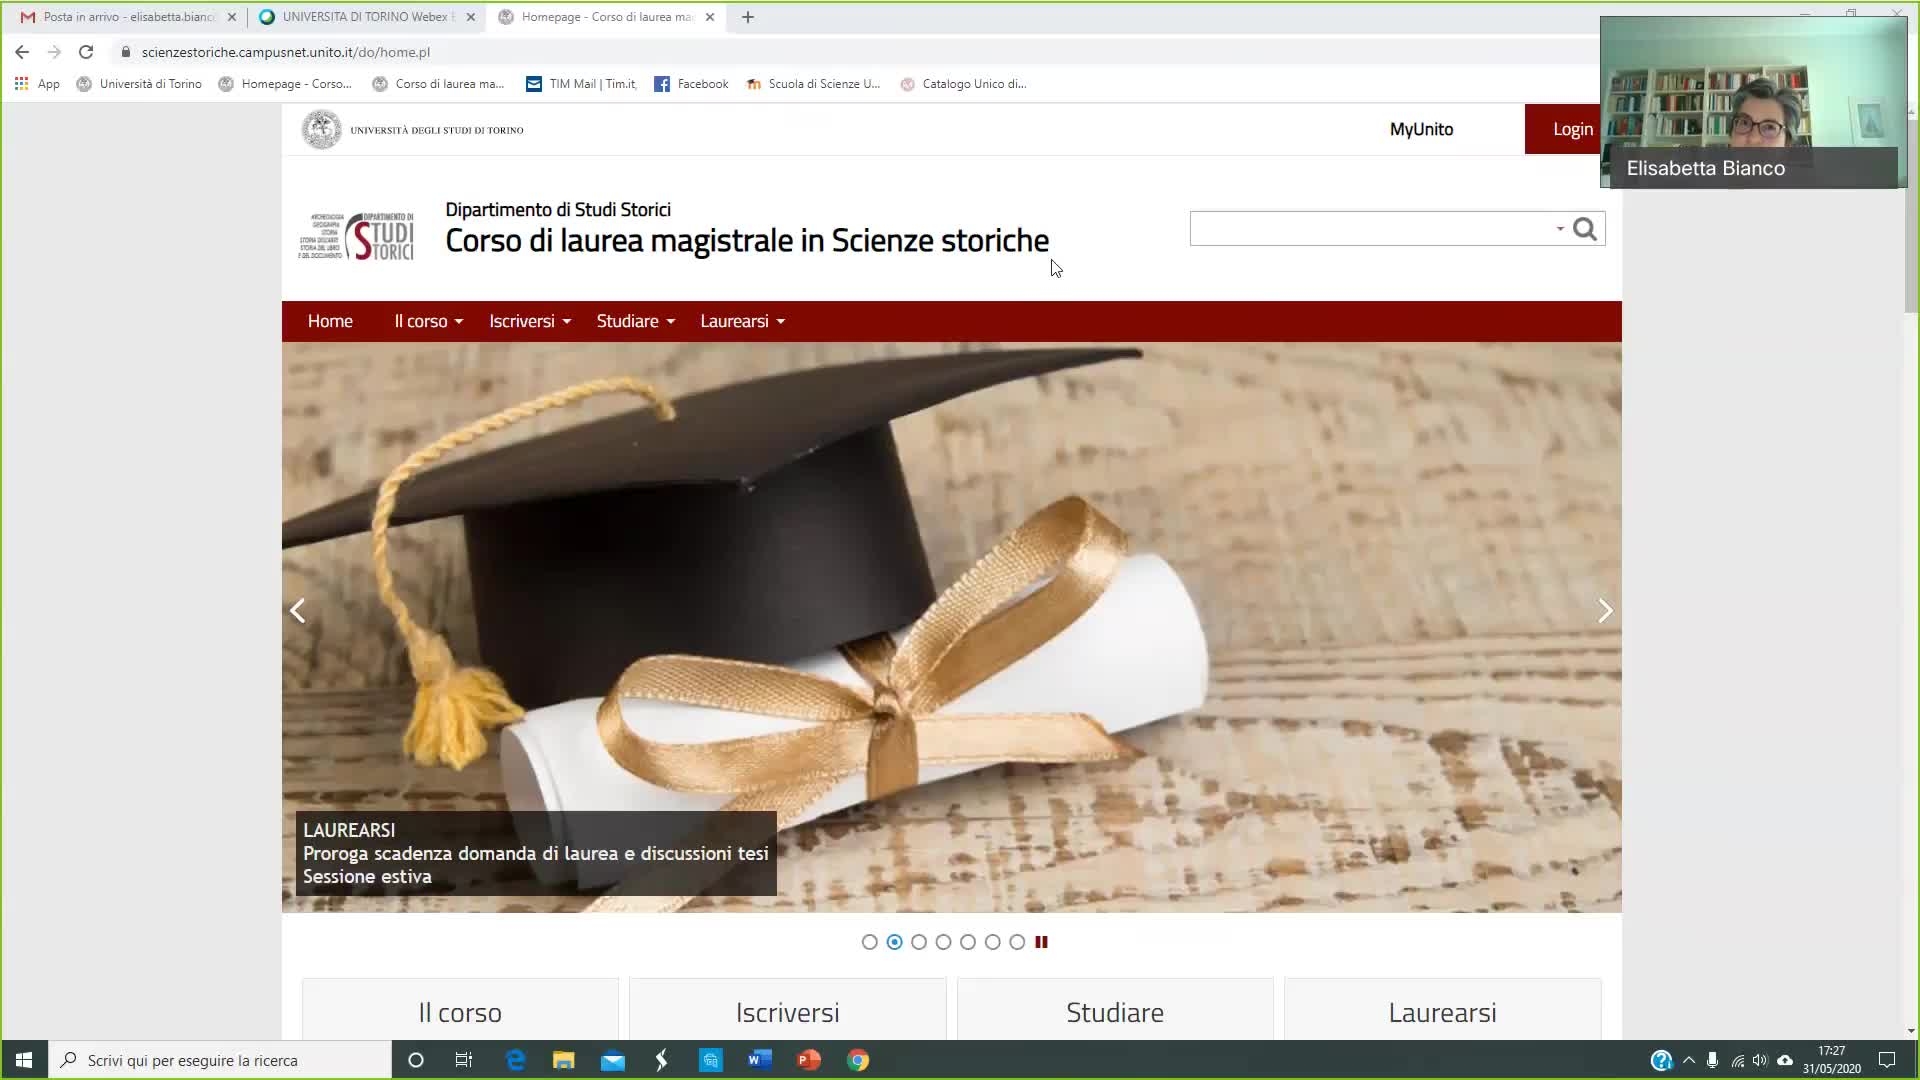Expand the Iscriversi menu
This screenshot has width=1920, height=1080.
[530, 321]
